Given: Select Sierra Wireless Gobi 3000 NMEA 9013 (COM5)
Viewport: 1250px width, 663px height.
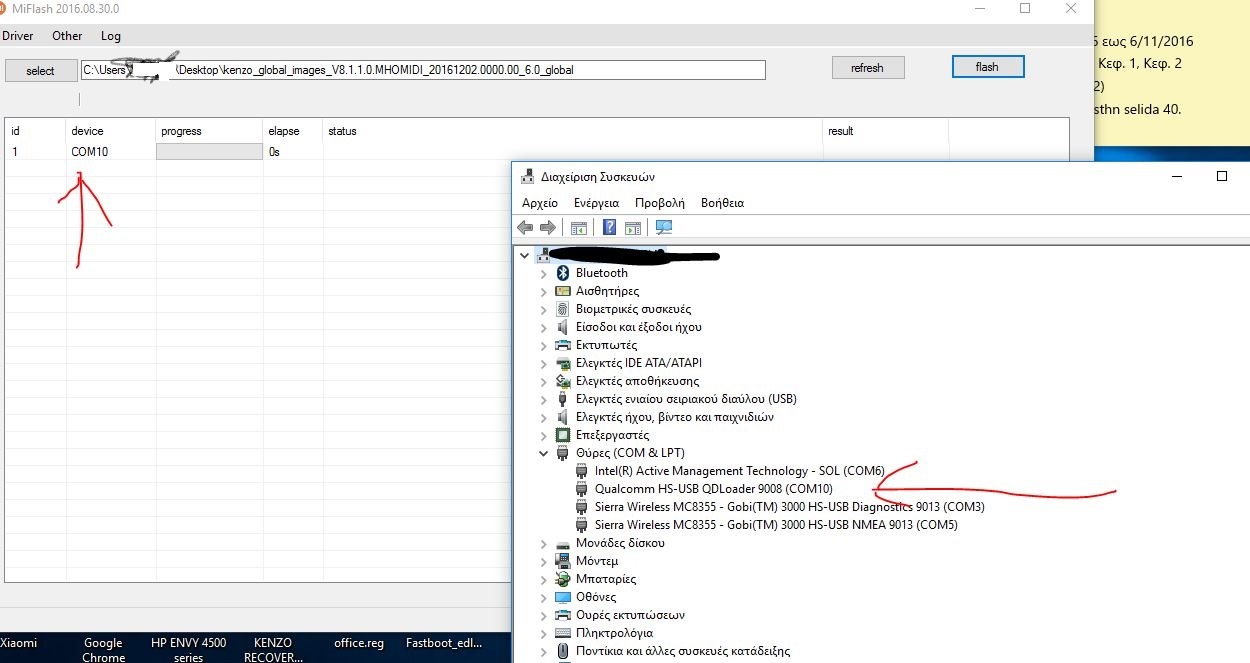Looking at the screenshot, I should [775, 525].
